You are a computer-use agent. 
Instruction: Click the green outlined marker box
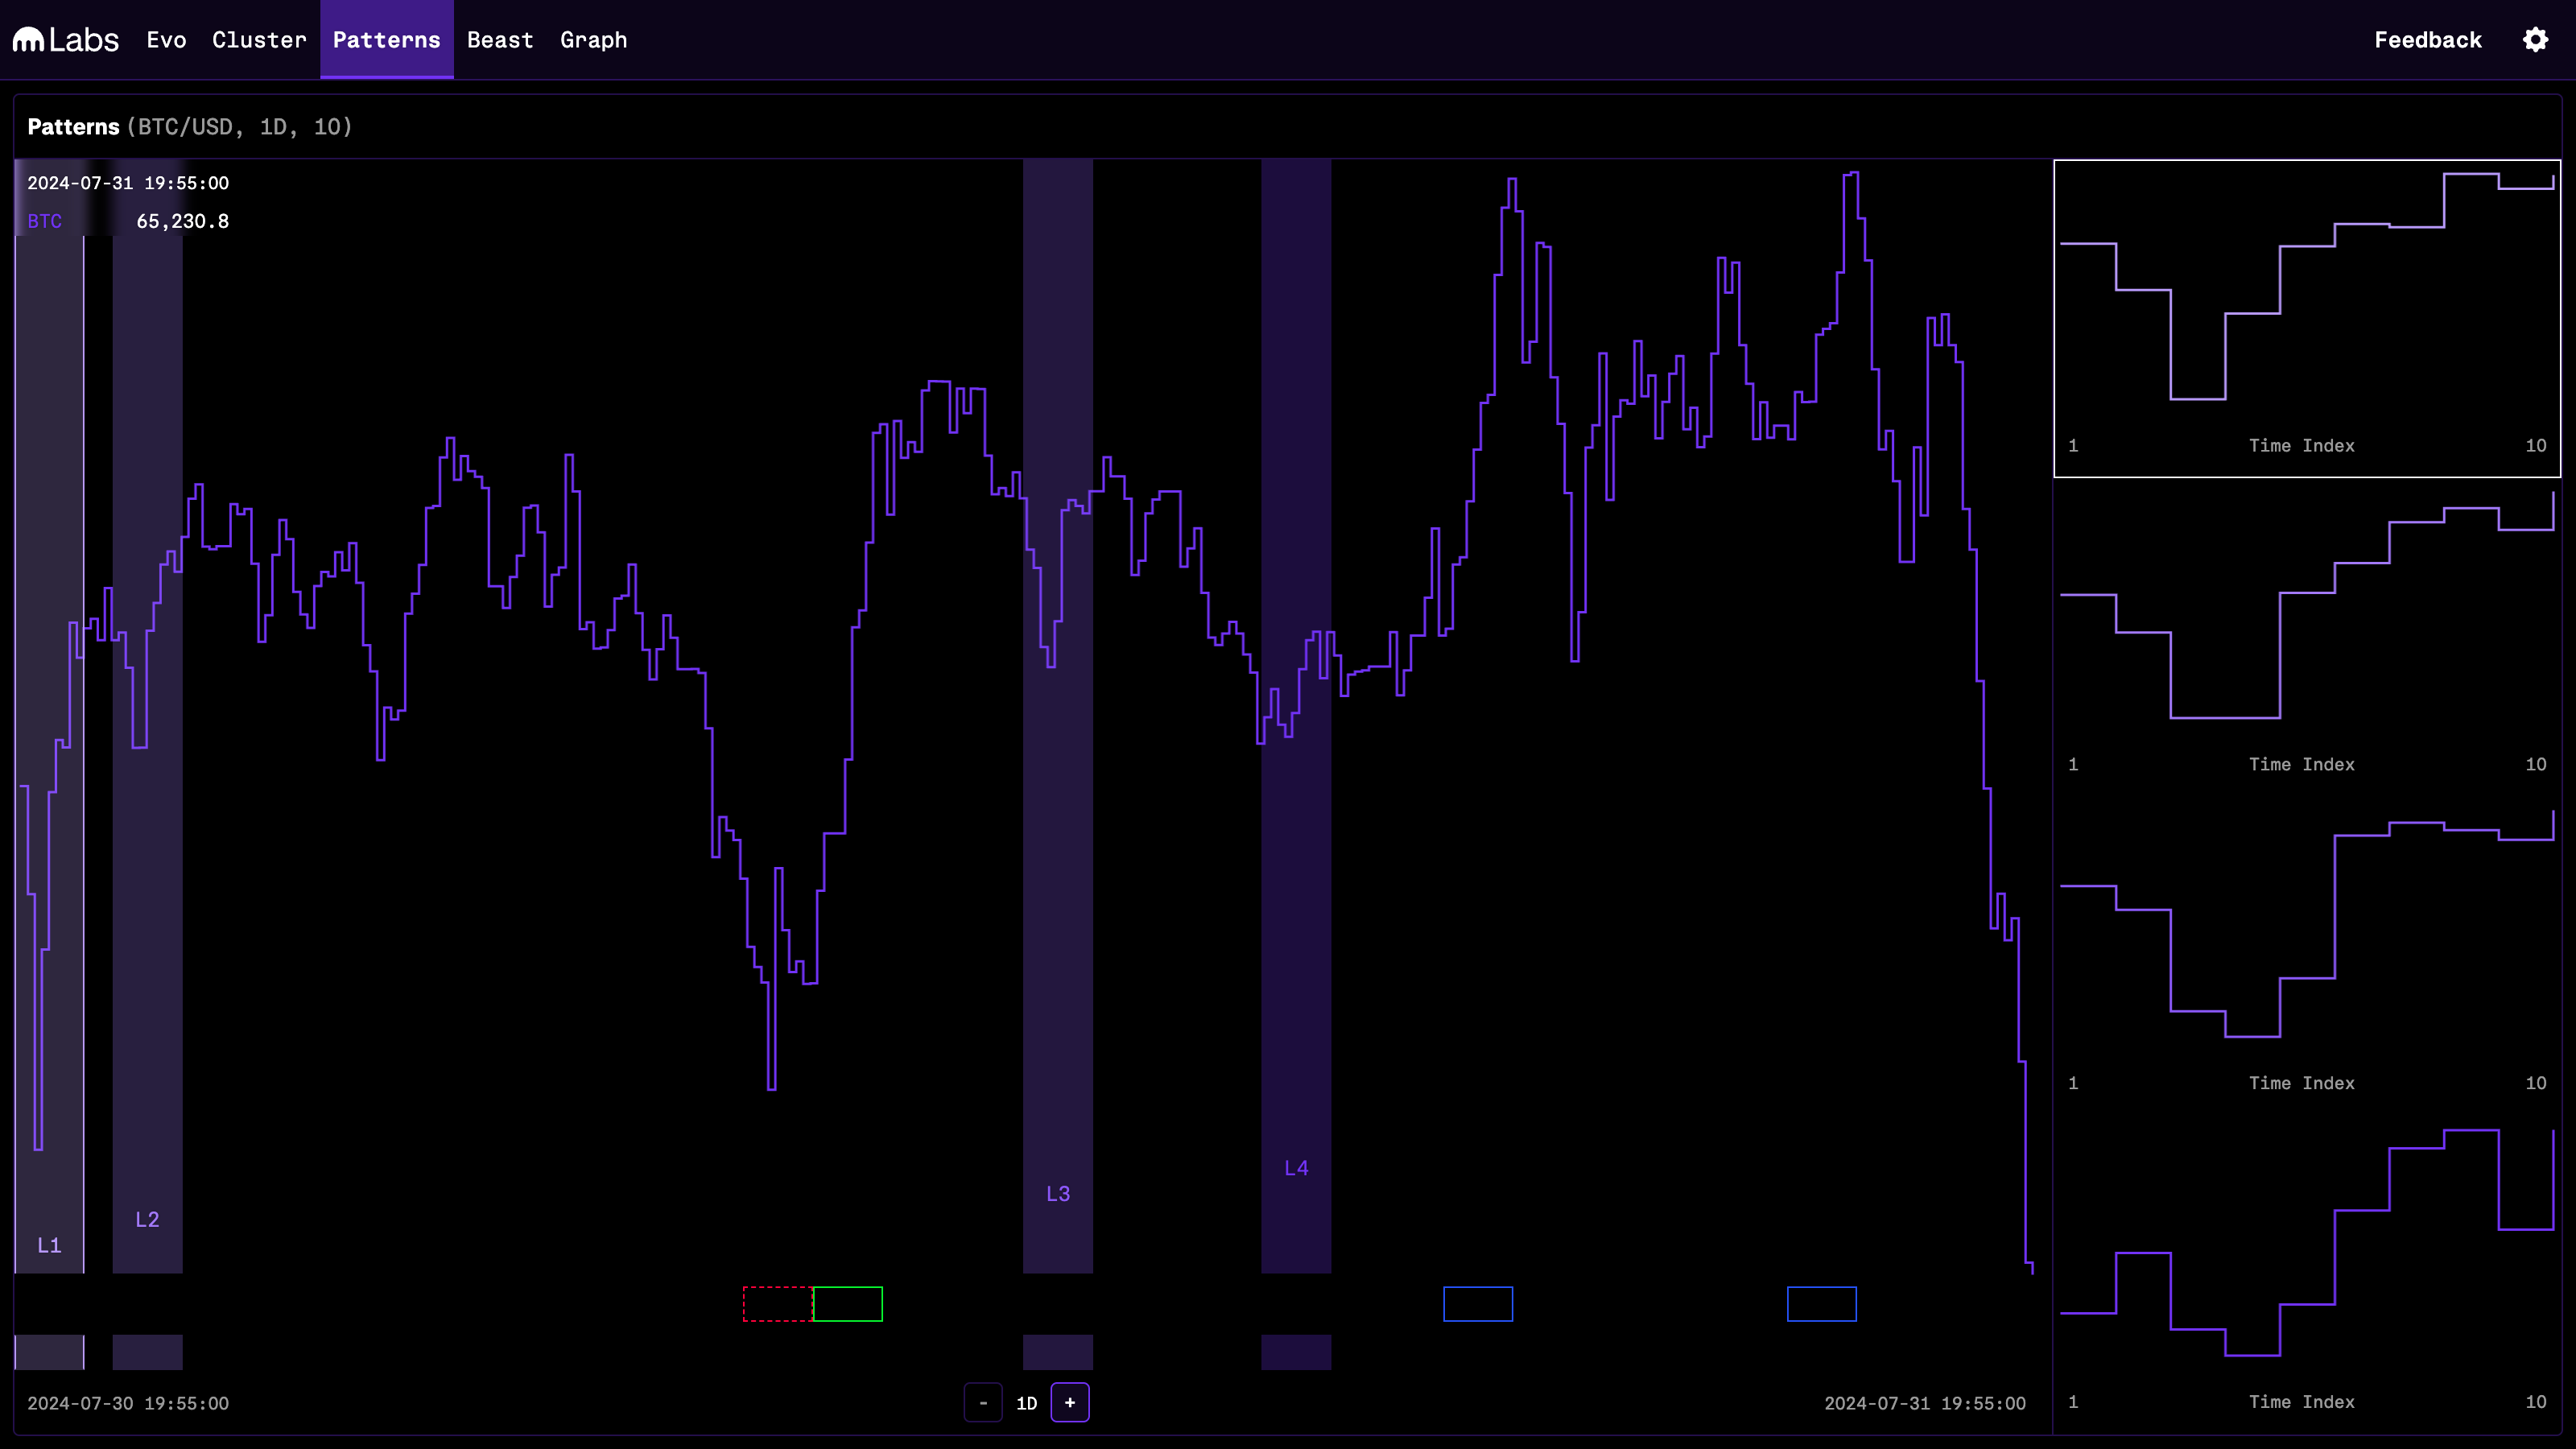tap(848, 1304)
